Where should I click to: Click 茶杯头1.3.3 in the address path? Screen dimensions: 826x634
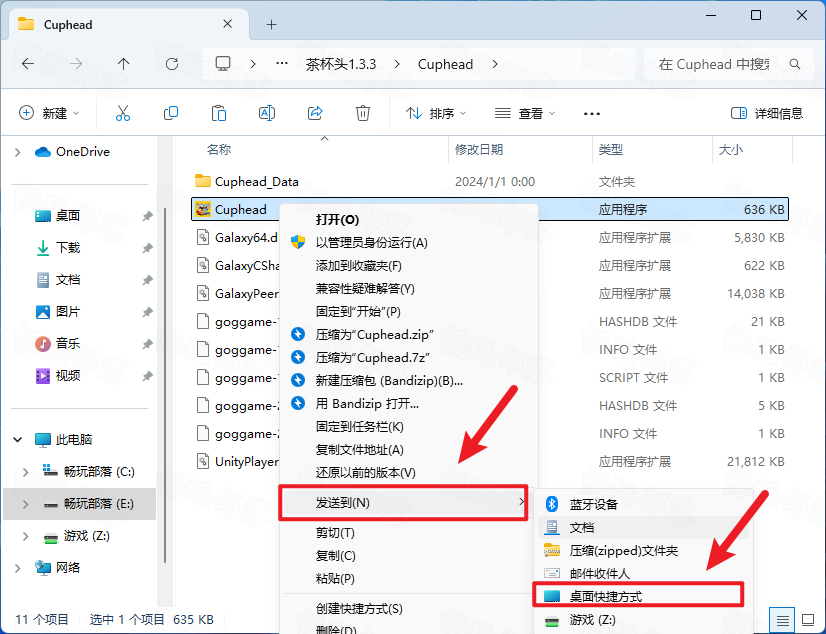(x=341, y=64)
